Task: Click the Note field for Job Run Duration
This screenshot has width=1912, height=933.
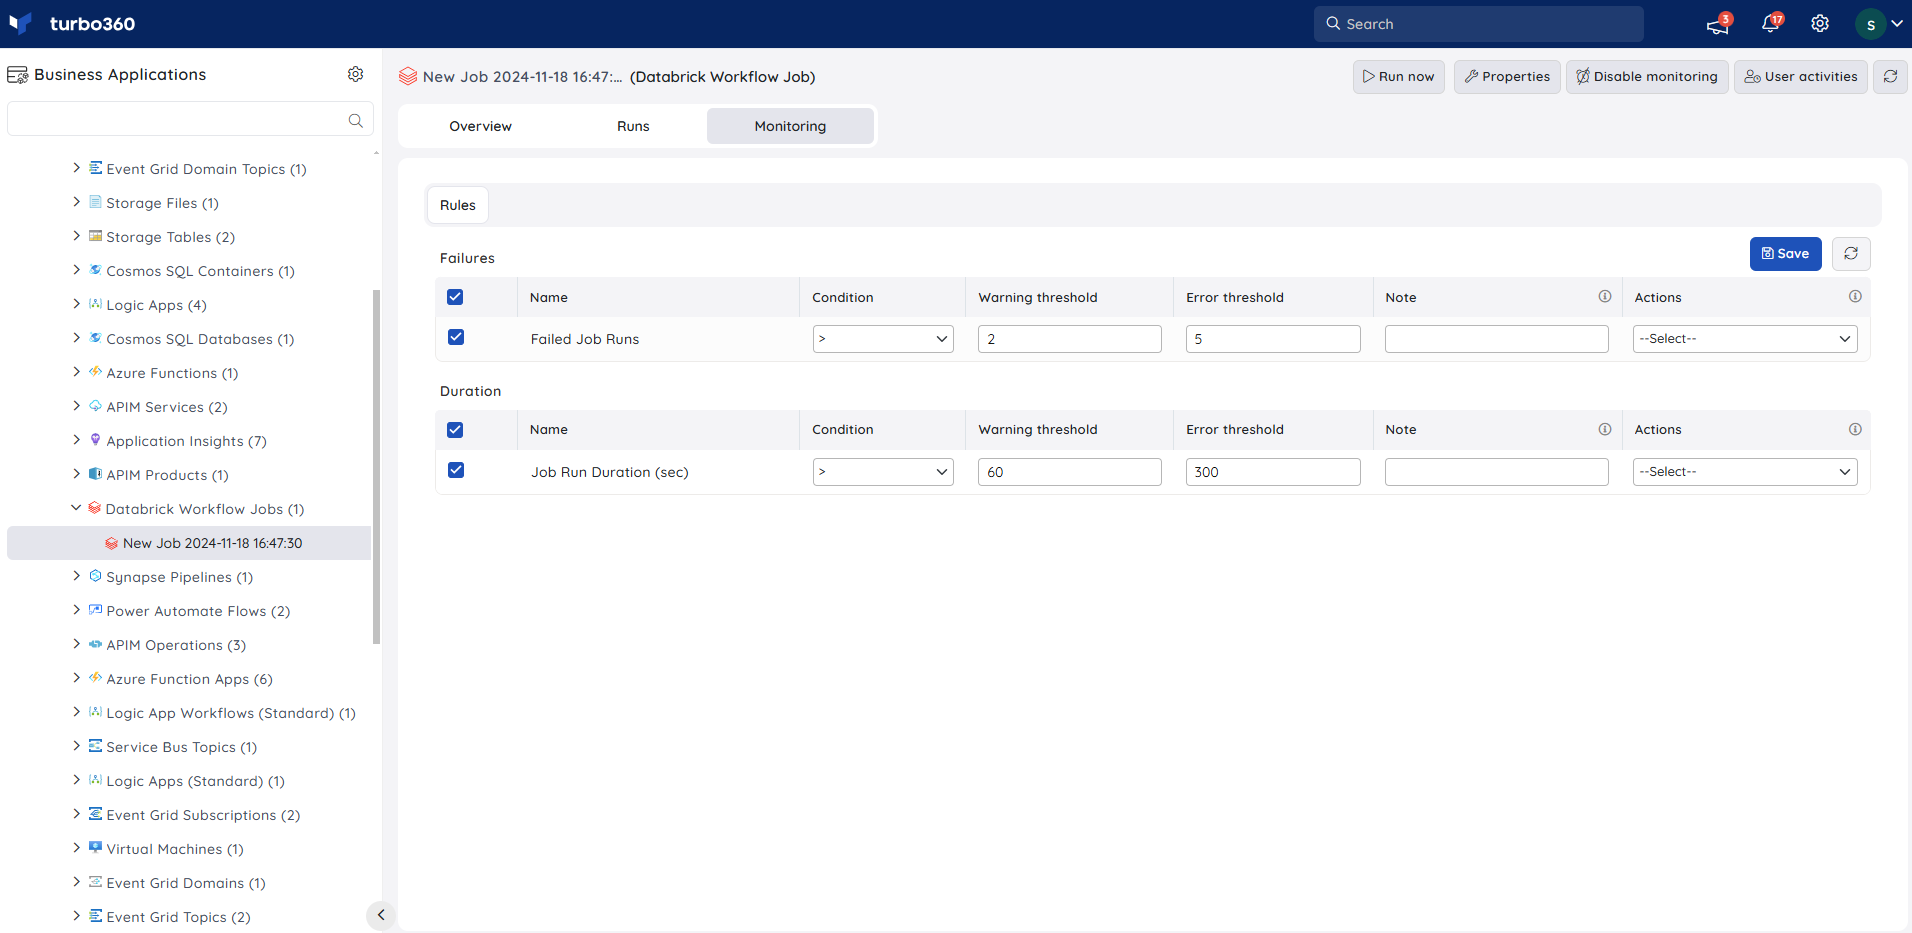Action: point(1496,472)
